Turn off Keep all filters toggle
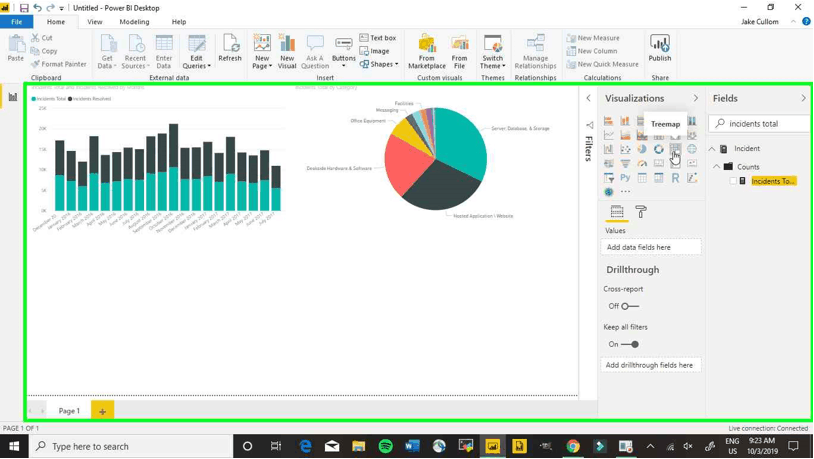Screen dimensions: 814x459 [x=630, y=344]
